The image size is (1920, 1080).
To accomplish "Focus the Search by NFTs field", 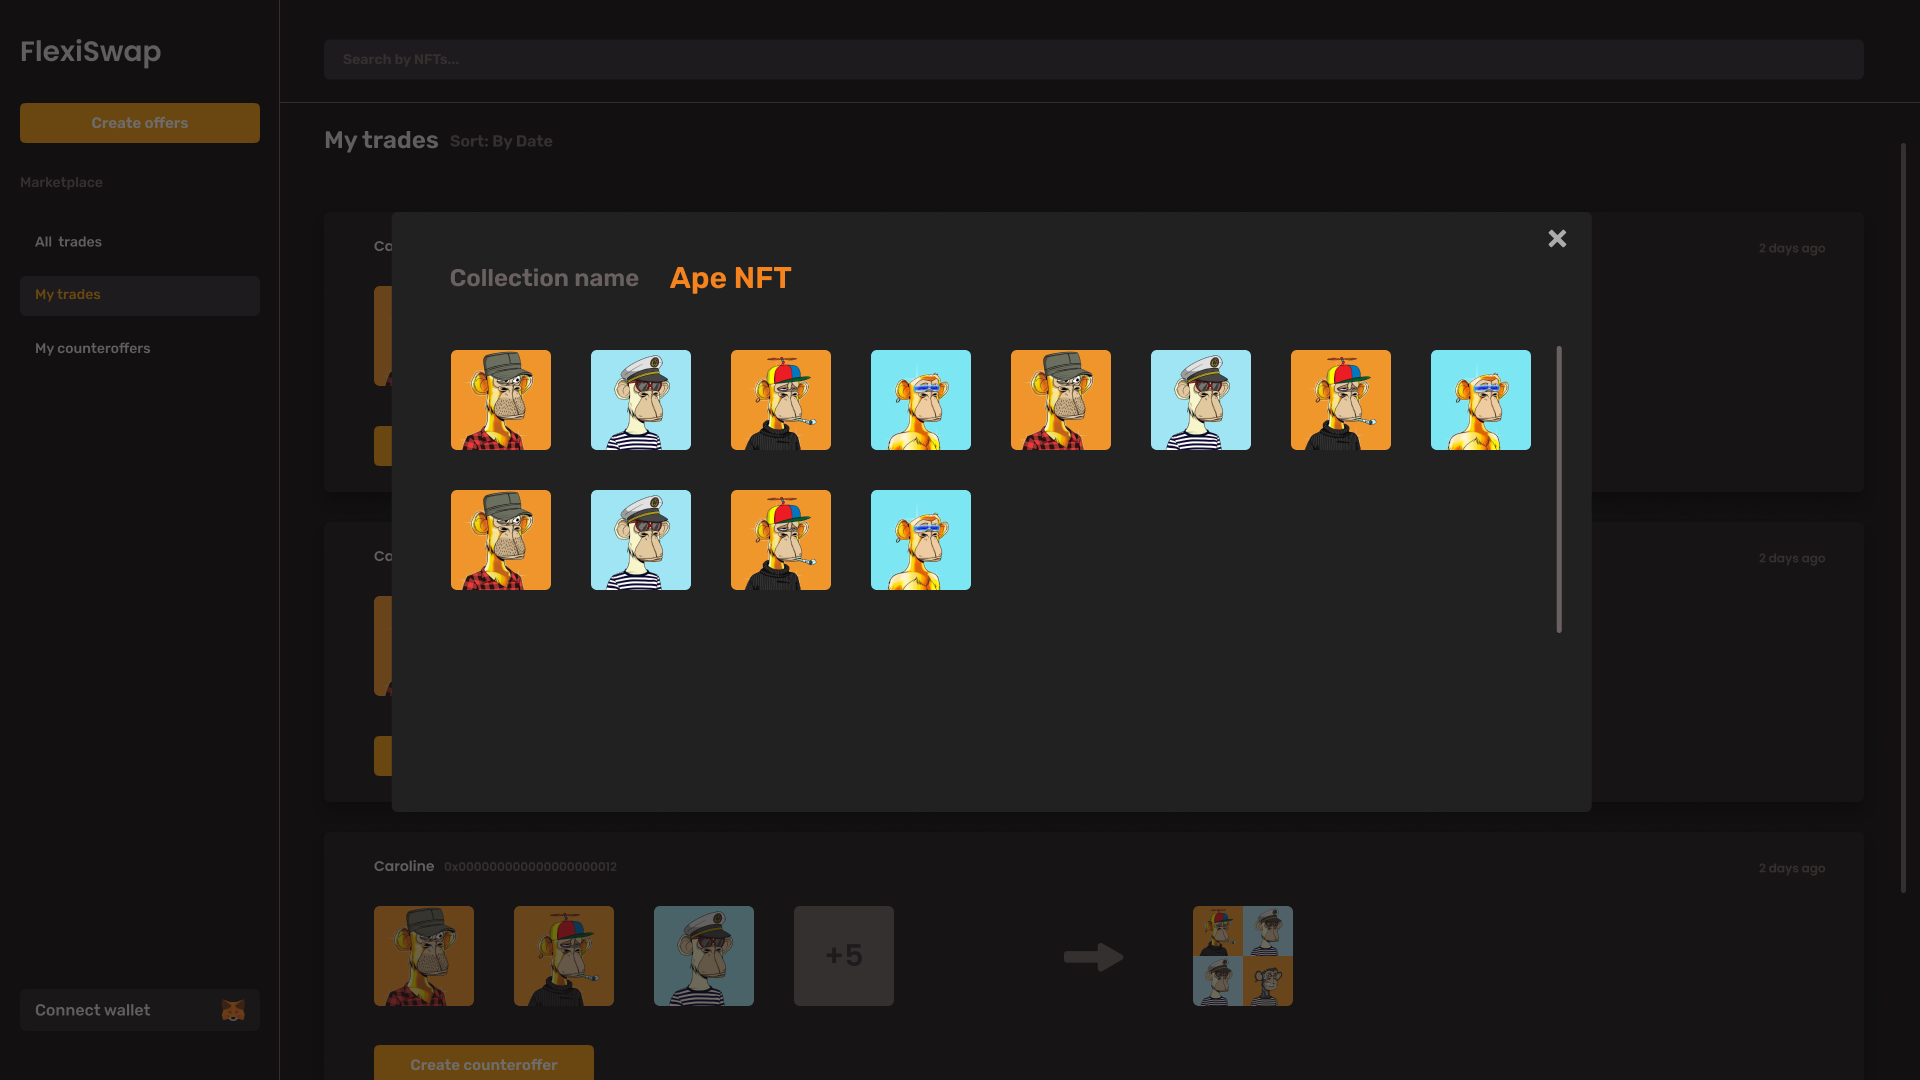I will [x=1093, y=59].
